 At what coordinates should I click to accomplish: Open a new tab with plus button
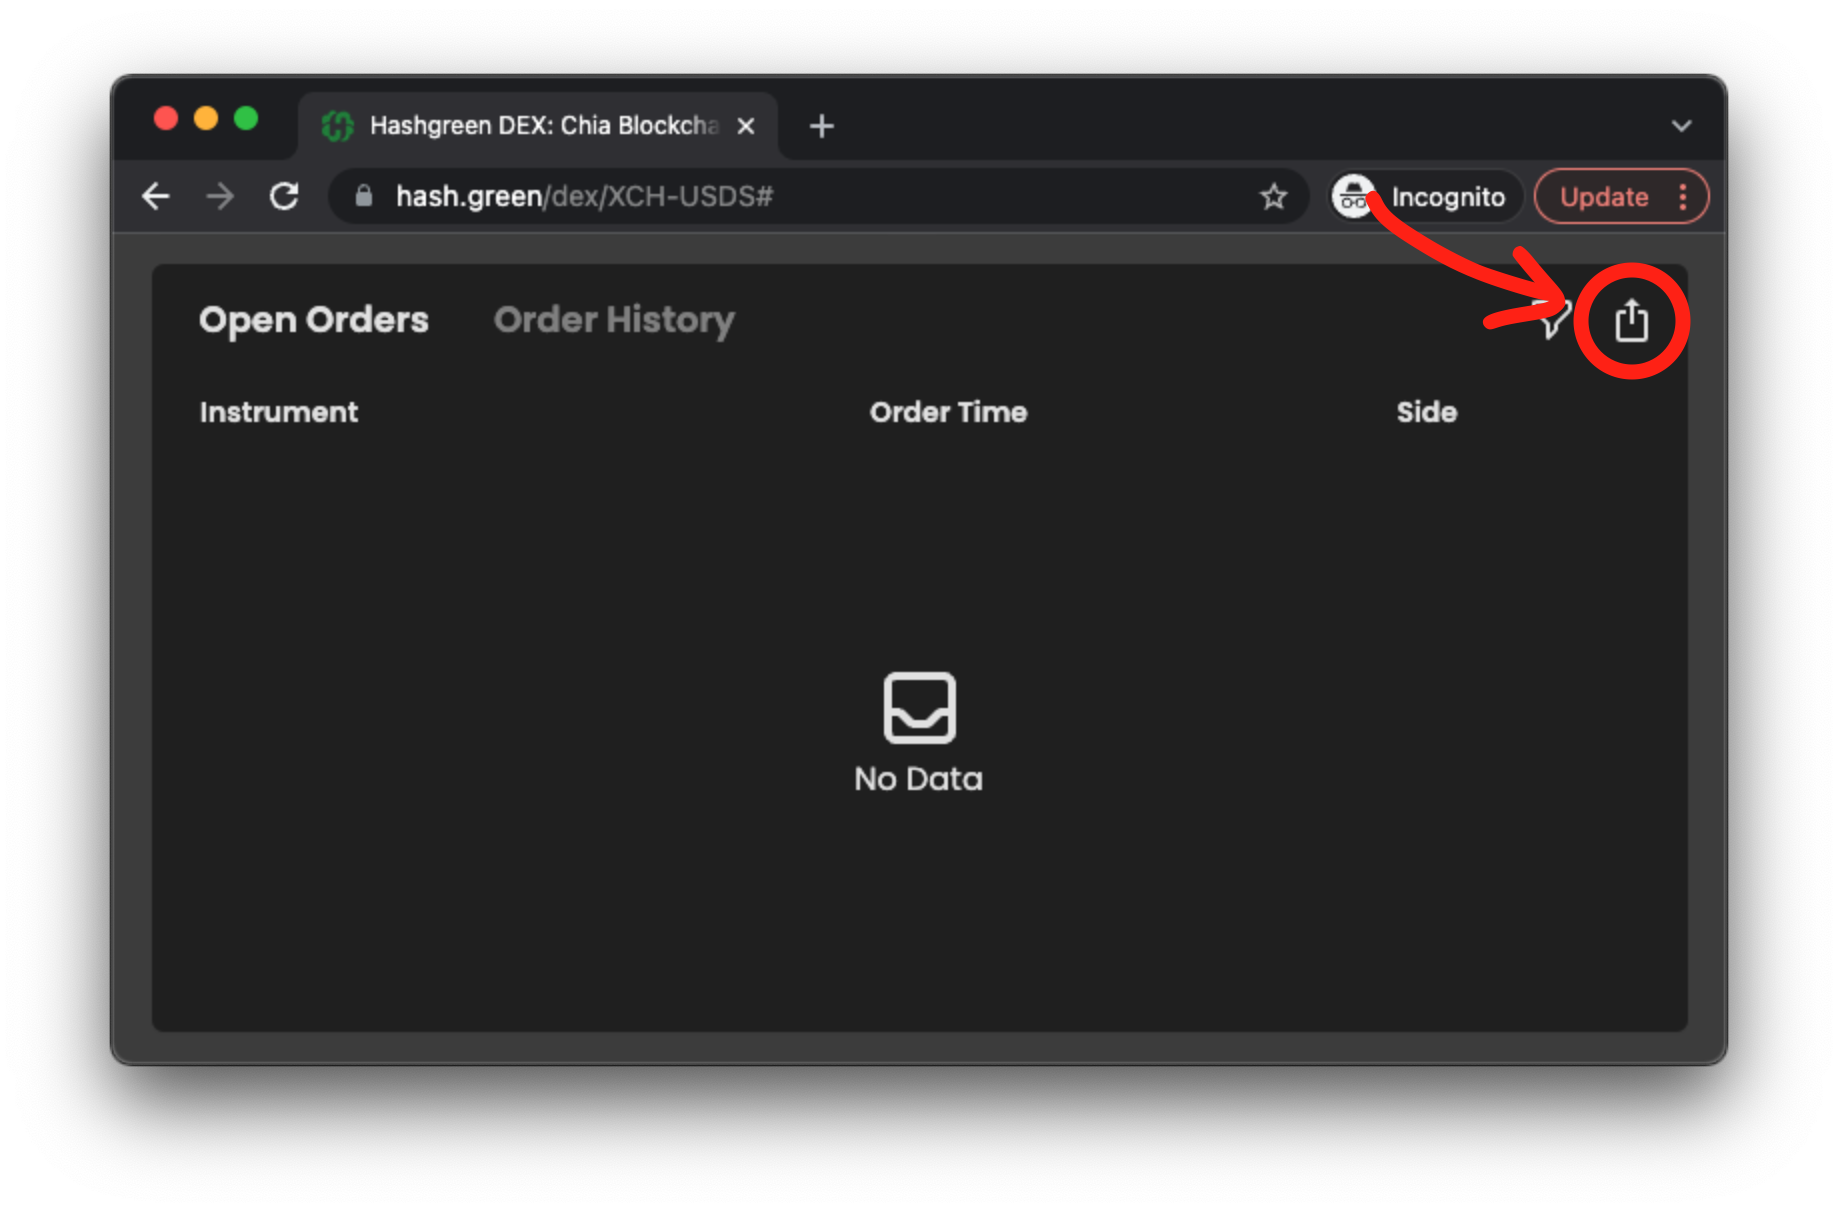[x=821, y=126]
